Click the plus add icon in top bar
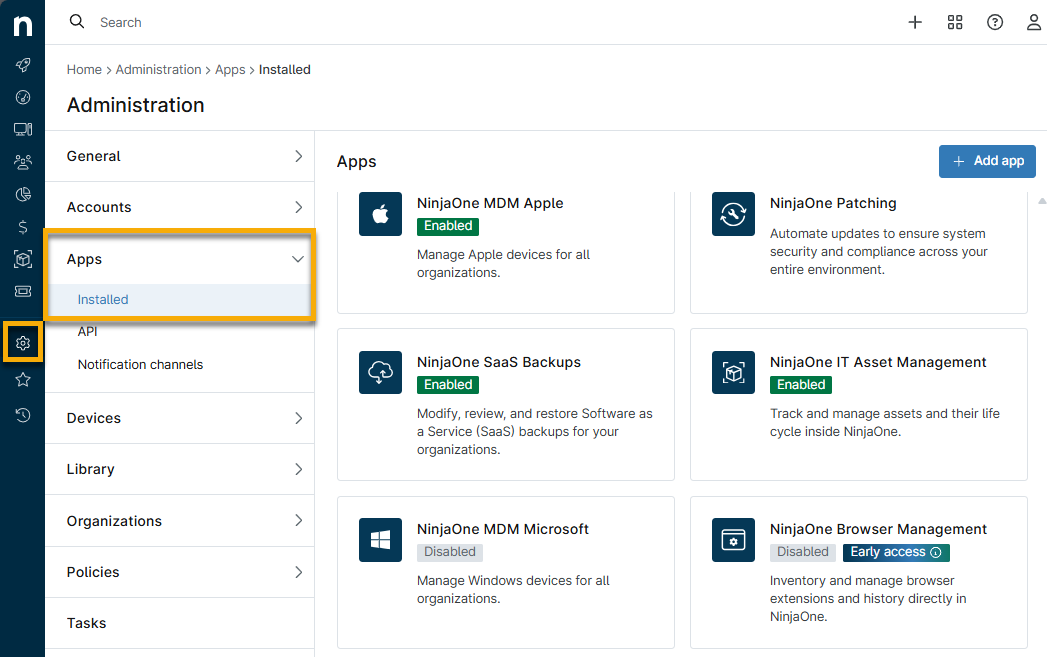The width and height of the screenshot is (1047, 657). (x=915, y=22)
